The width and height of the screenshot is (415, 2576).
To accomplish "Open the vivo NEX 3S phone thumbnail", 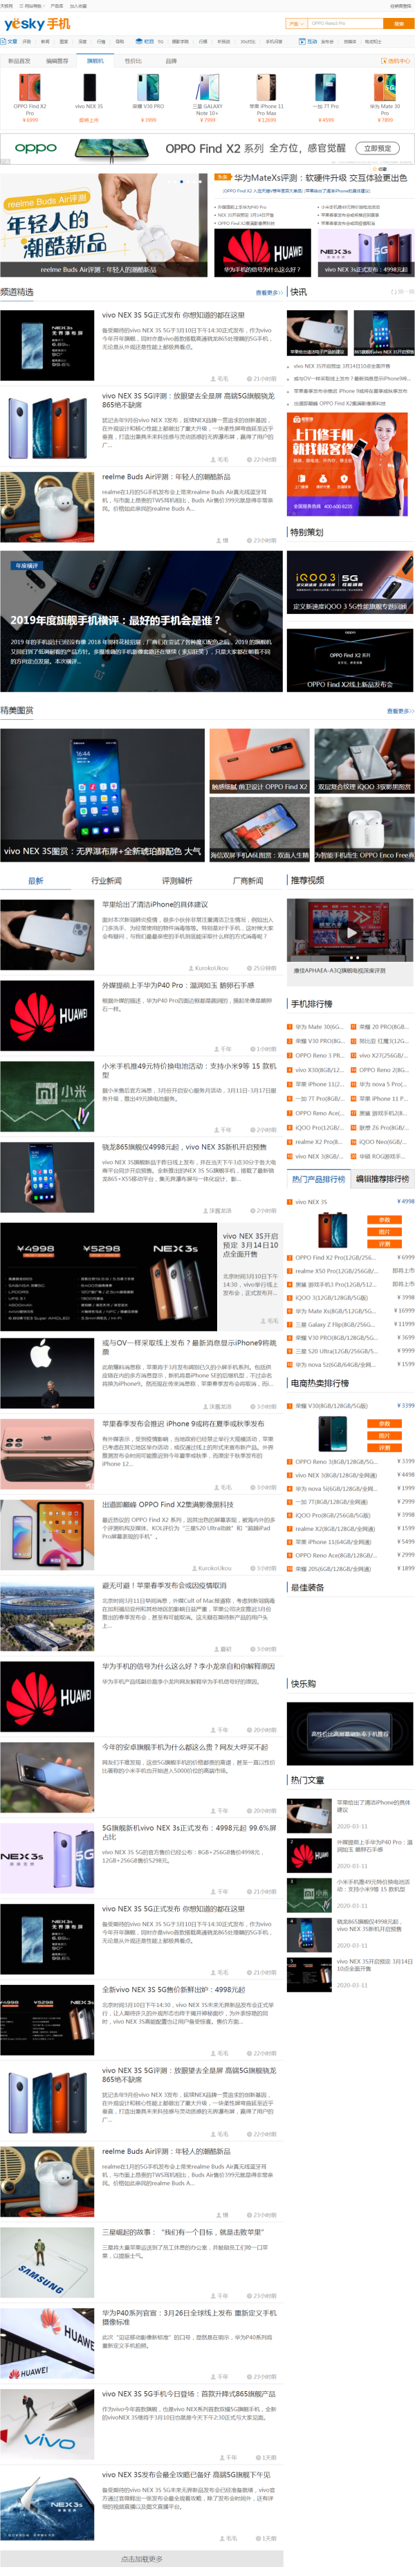I will 89,87.
